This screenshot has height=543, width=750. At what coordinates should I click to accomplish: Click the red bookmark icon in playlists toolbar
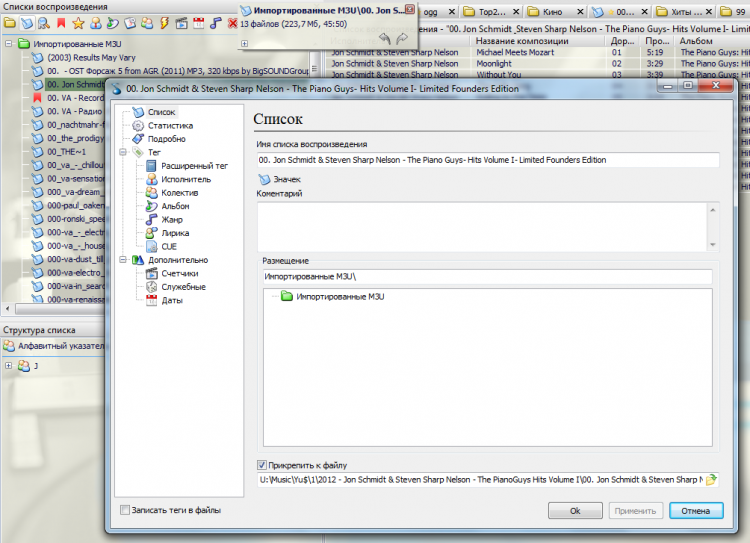tap(61, 22)
